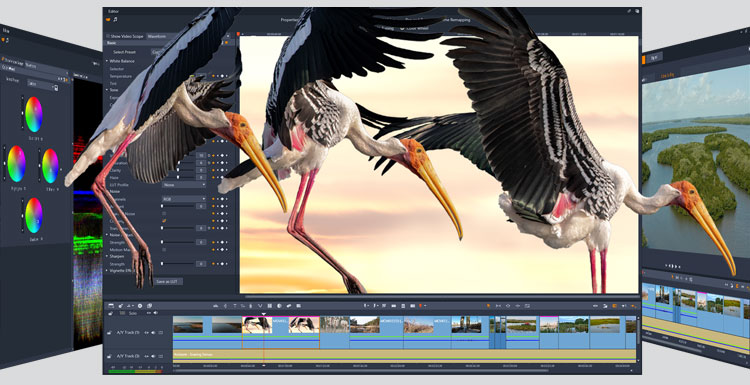750x385 pixels.
Task: Expand the Vignette Effect section
Action: tap(107, 271)
